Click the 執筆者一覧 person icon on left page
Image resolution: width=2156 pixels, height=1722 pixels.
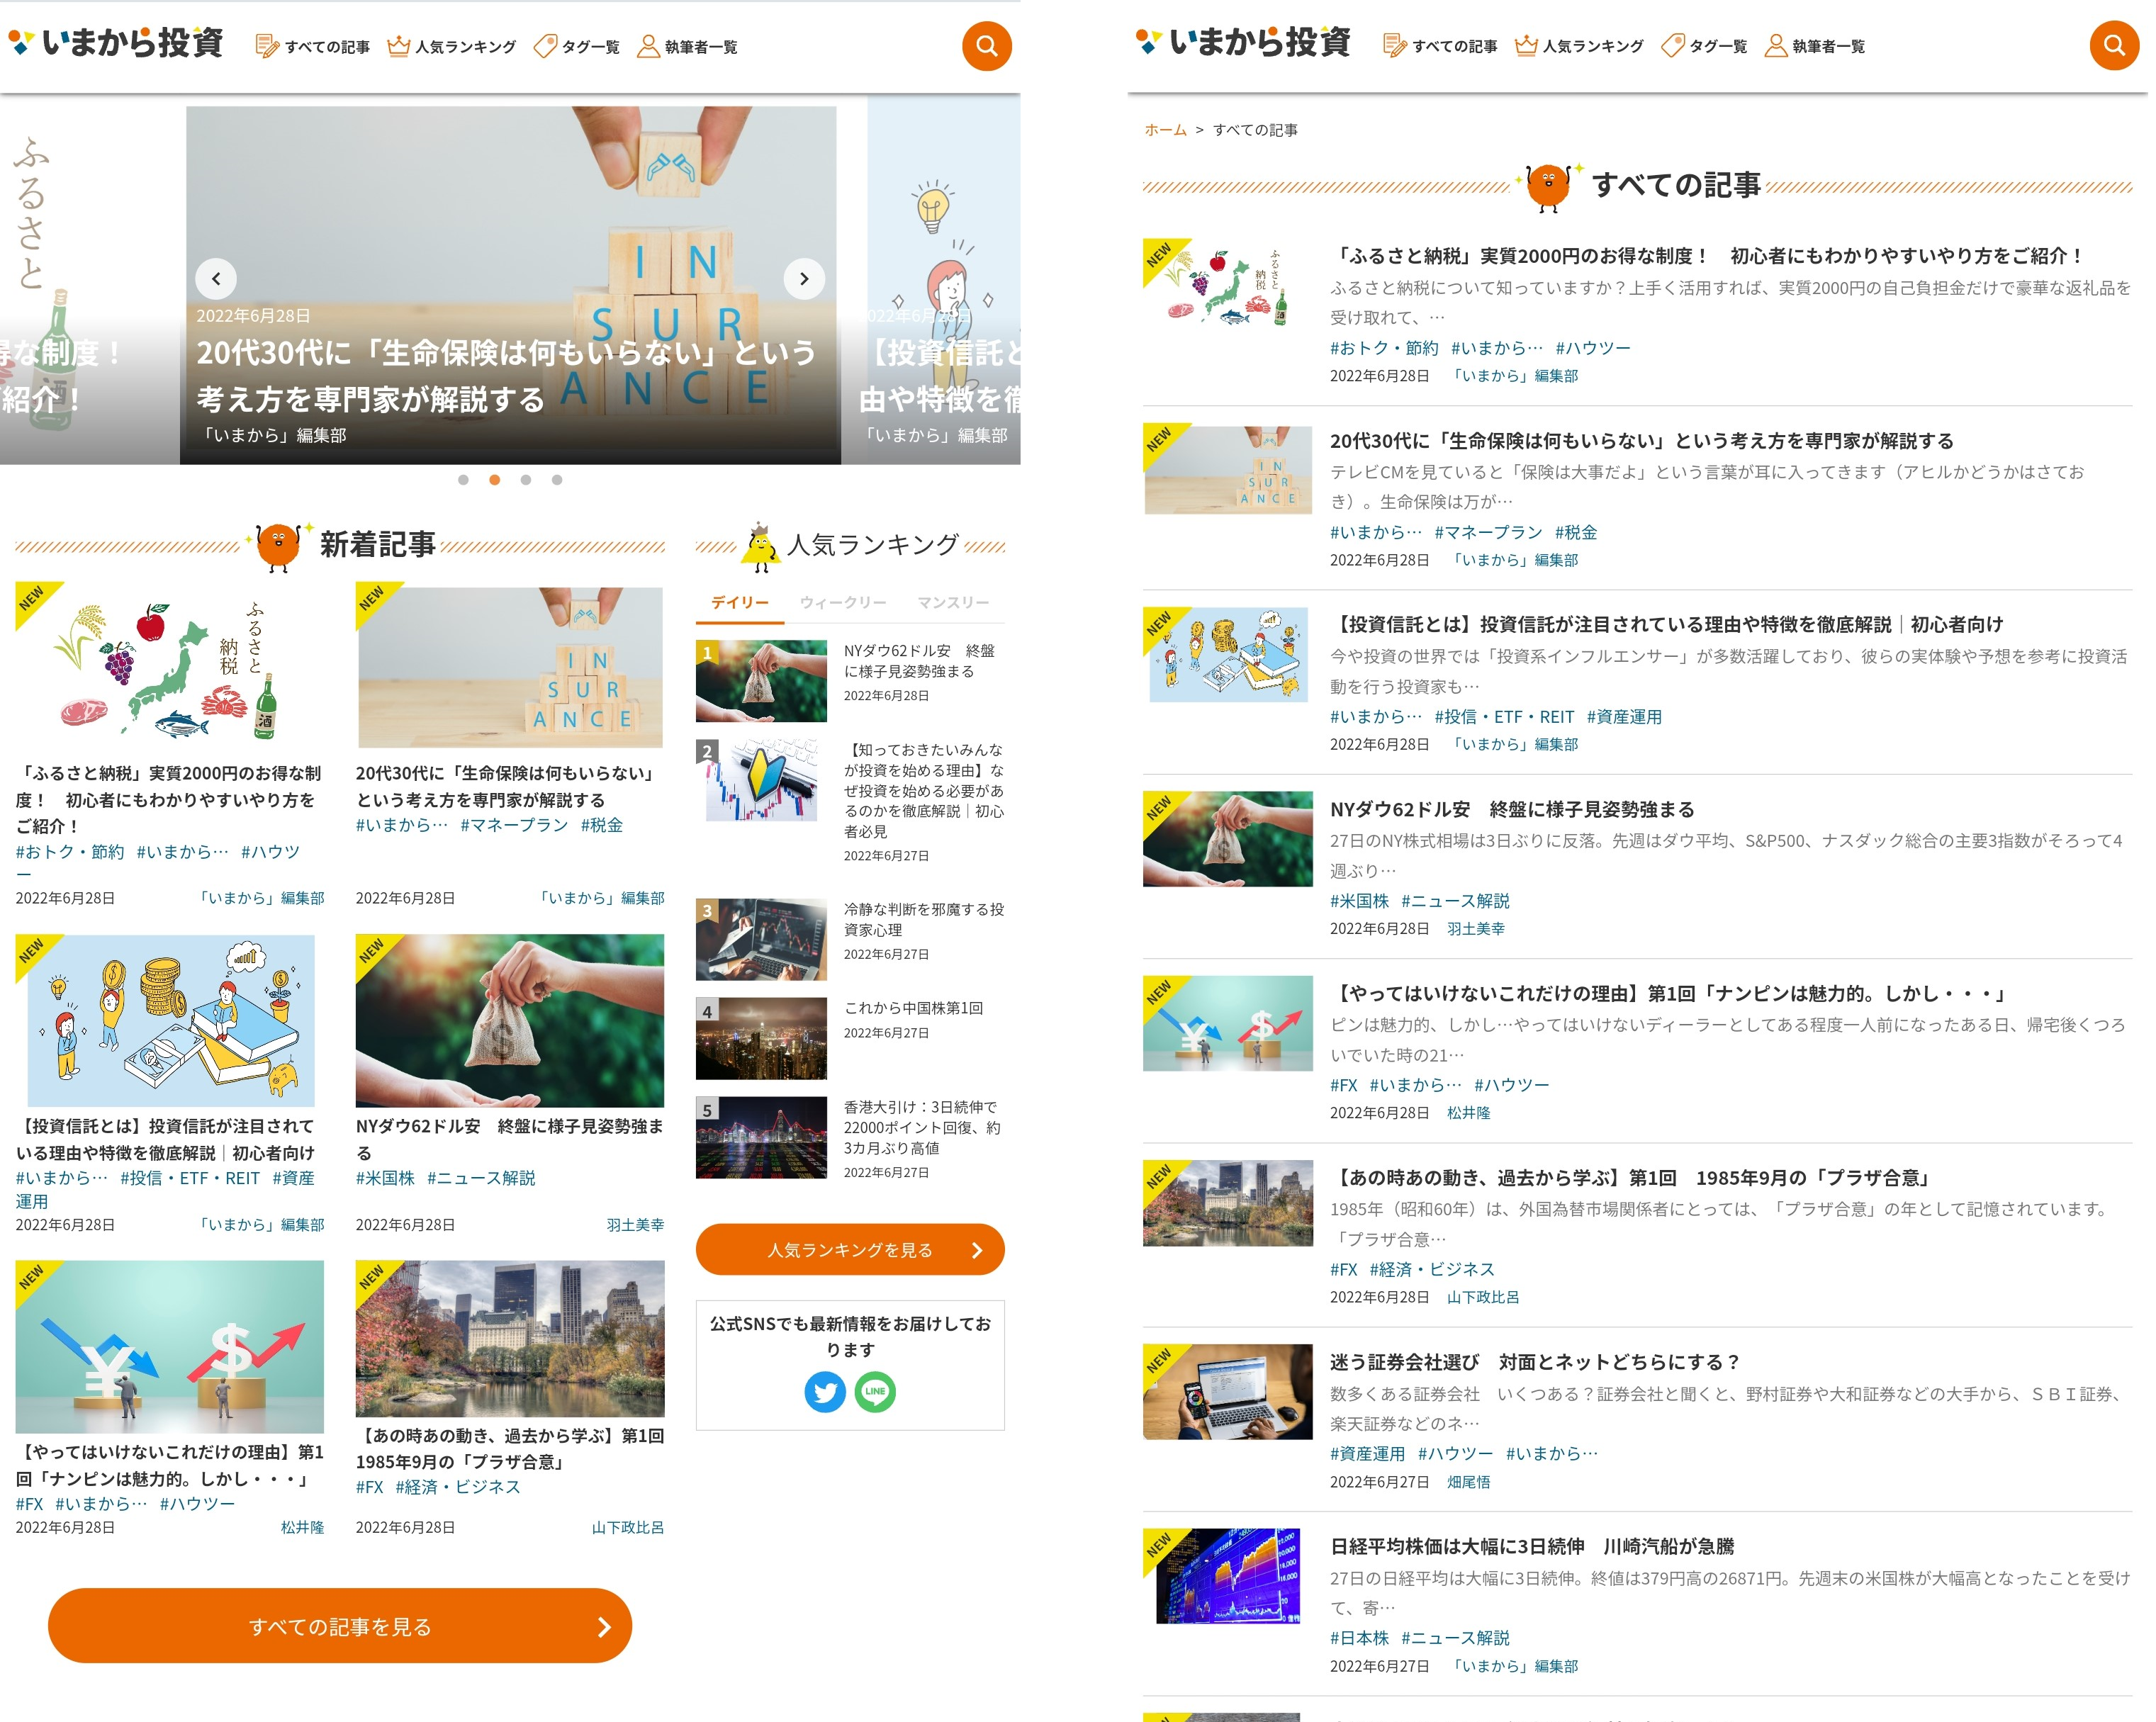pyautogui.click(x=648, y=46)
